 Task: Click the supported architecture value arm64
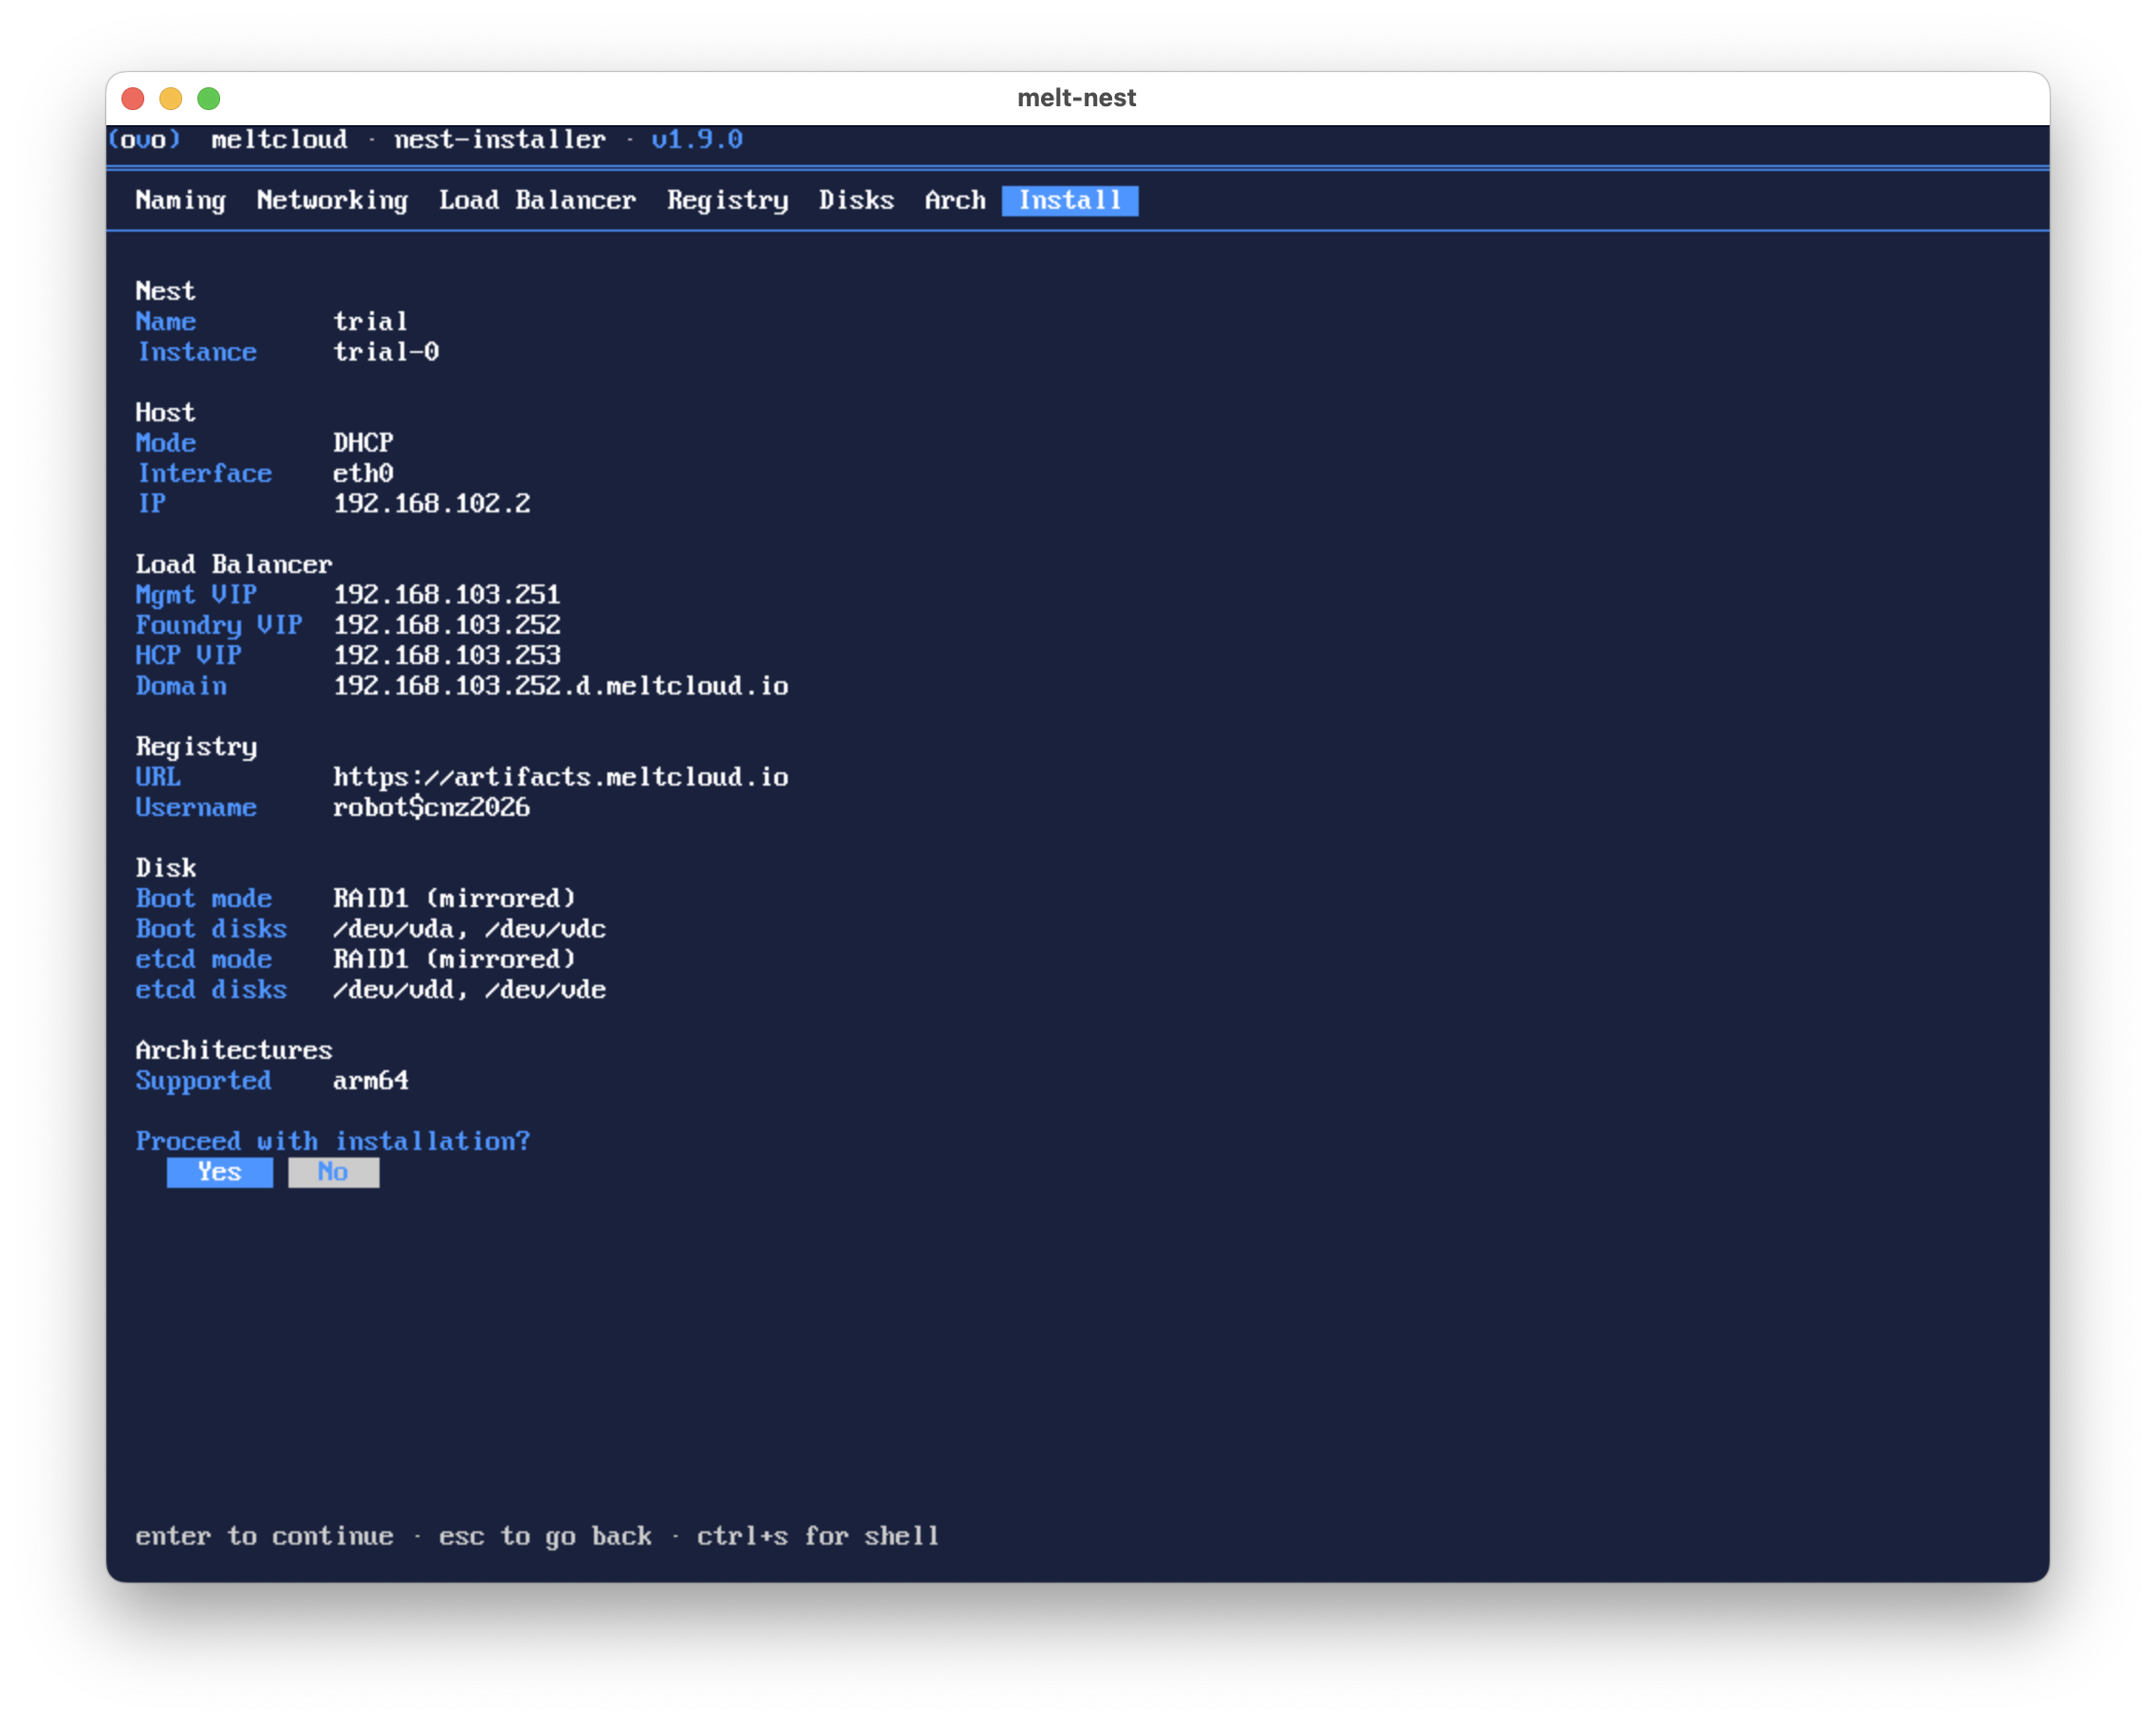[371, 1080]
